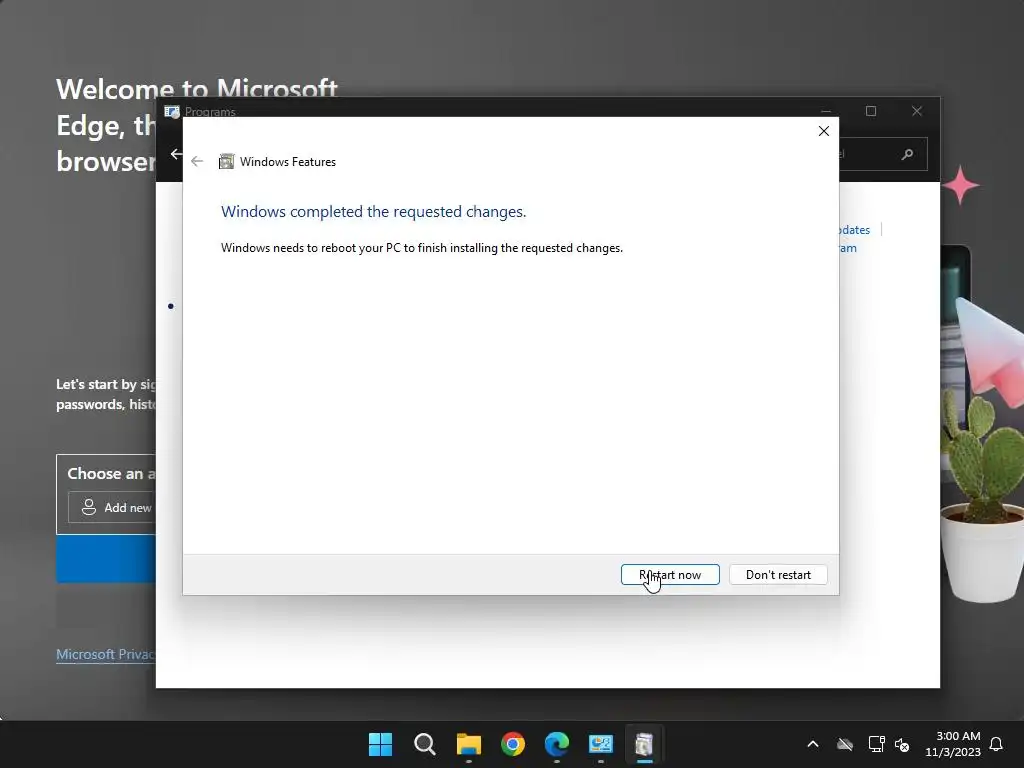Click the Windows completed the requested changes heading
1024x768 pixels.
coord(374,212)
